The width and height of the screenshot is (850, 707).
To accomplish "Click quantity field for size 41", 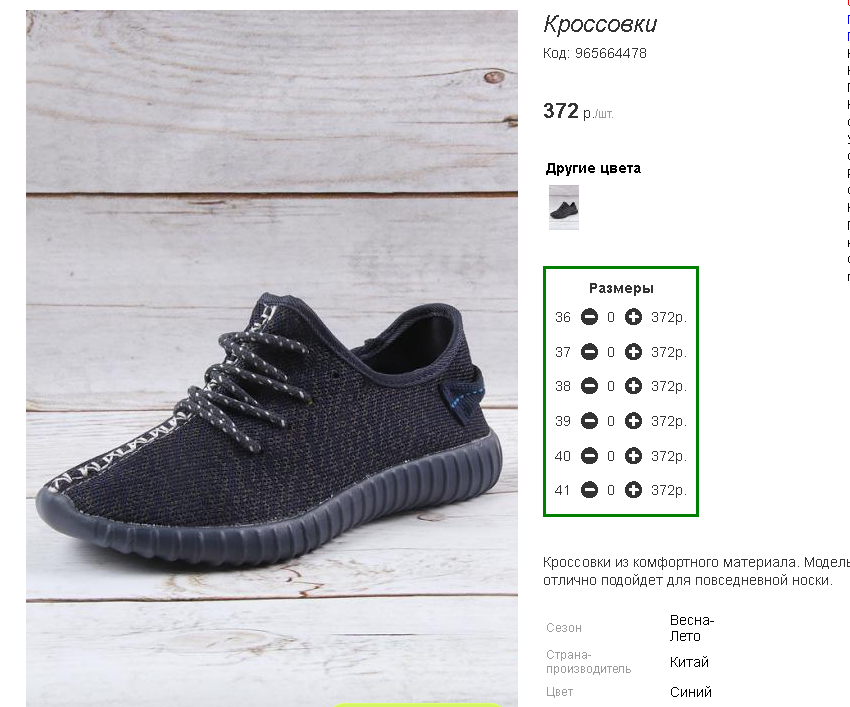I will click(x=611, y=490).
